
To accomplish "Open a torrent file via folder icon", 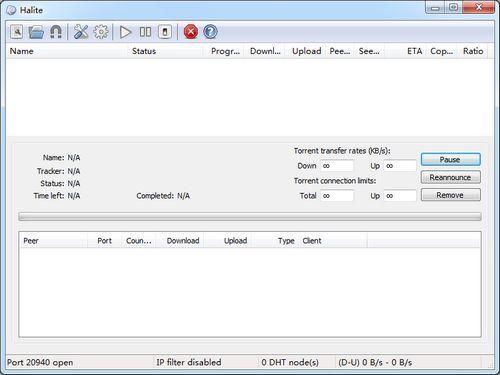I will (36, 32).
